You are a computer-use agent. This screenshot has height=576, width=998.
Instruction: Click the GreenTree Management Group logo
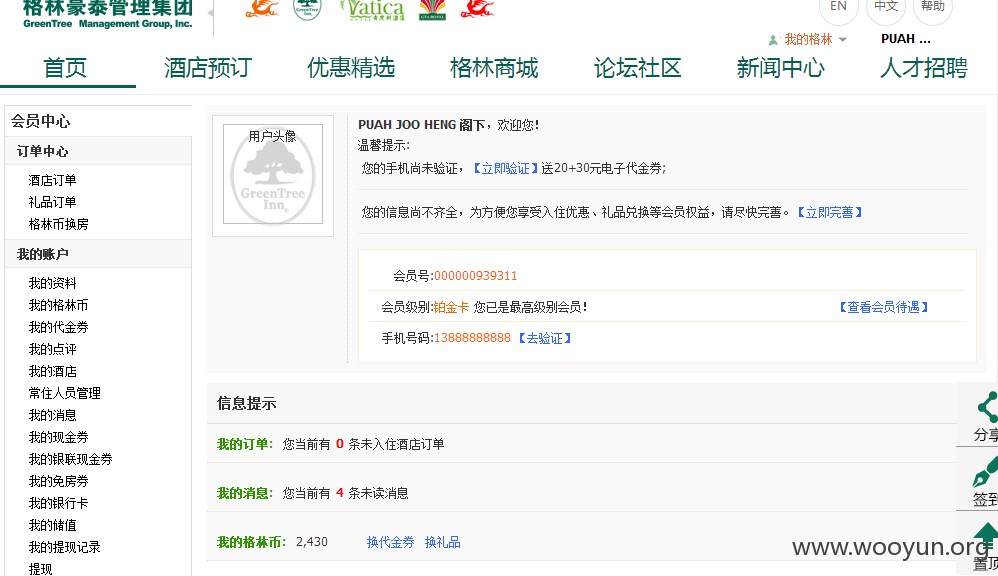107,15
